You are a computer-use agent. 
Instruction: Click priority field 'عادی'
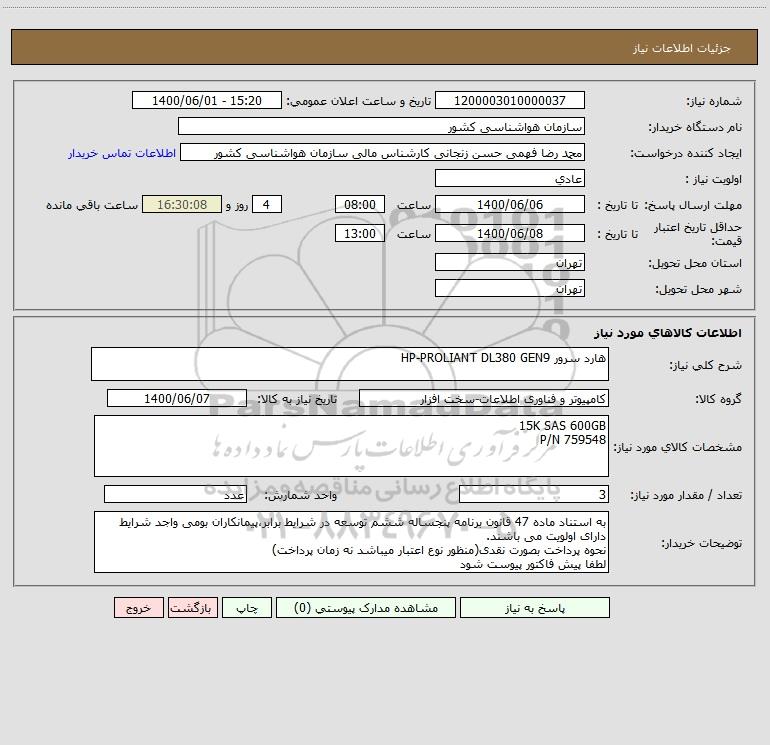click(510, 179)
